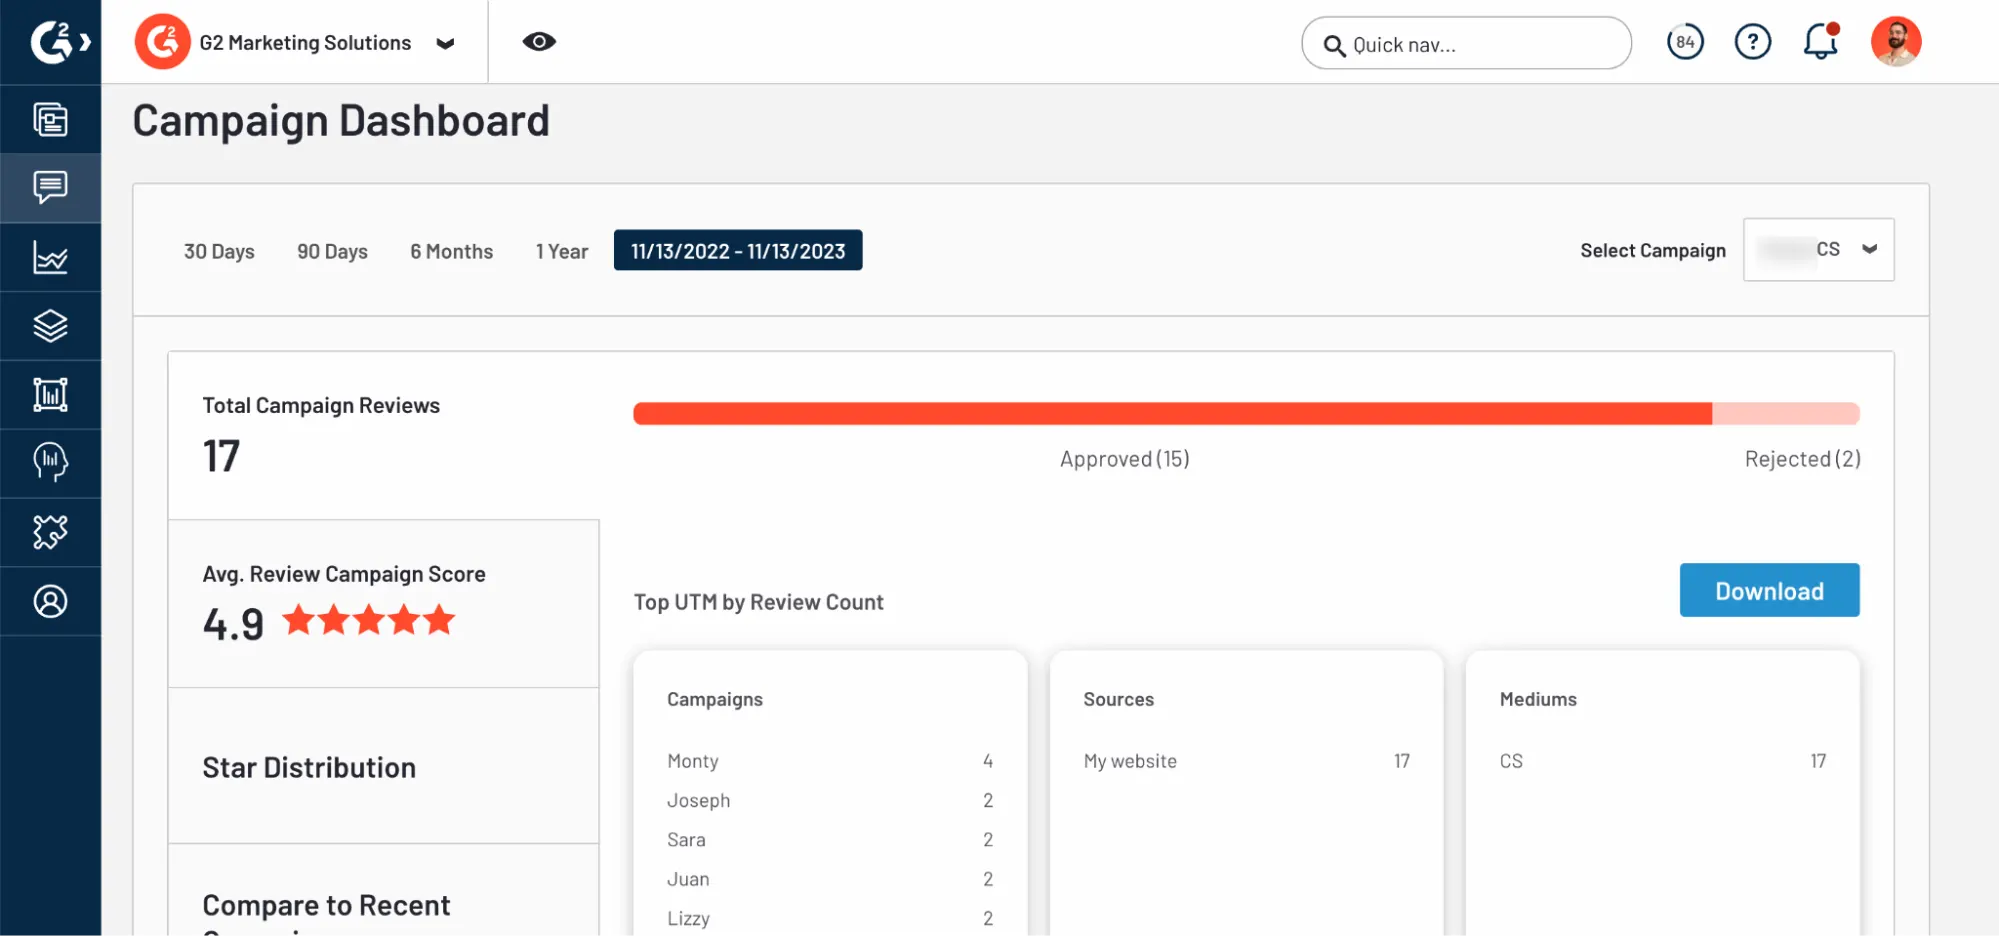Expand the G2 Marketing Solutions dropdown
Viewport: 1999px width, 937px height.
point(446,43)
